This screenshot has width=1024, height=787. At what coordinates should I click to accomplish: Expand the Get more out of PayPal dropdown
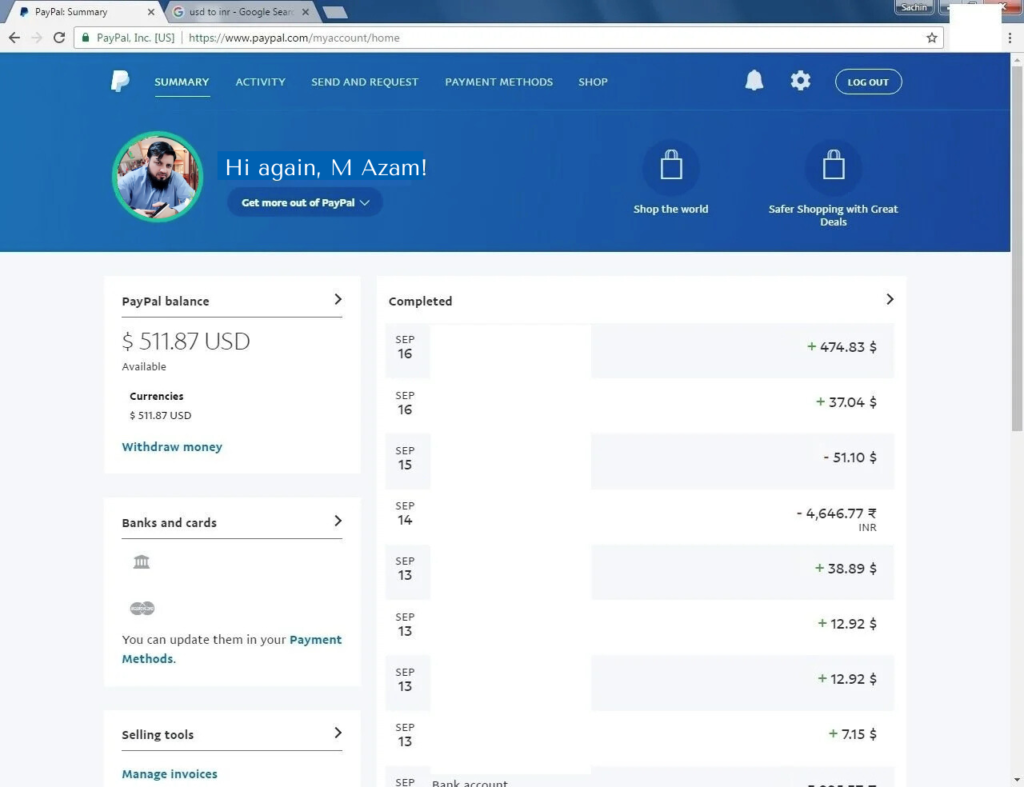click(305, 202)
